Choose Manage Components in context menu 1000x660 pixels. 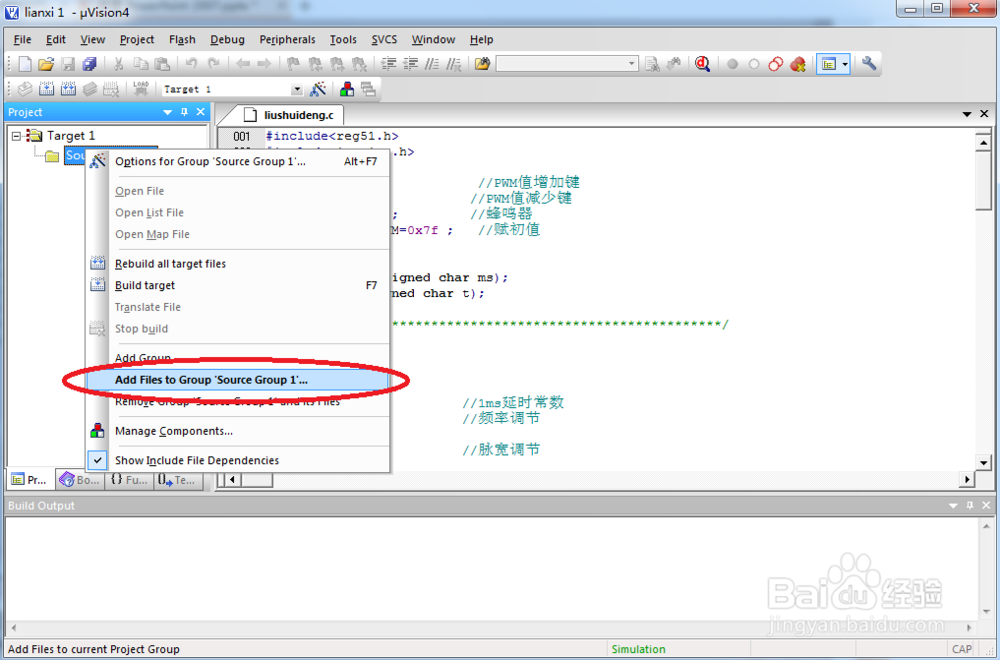(237, 431)
